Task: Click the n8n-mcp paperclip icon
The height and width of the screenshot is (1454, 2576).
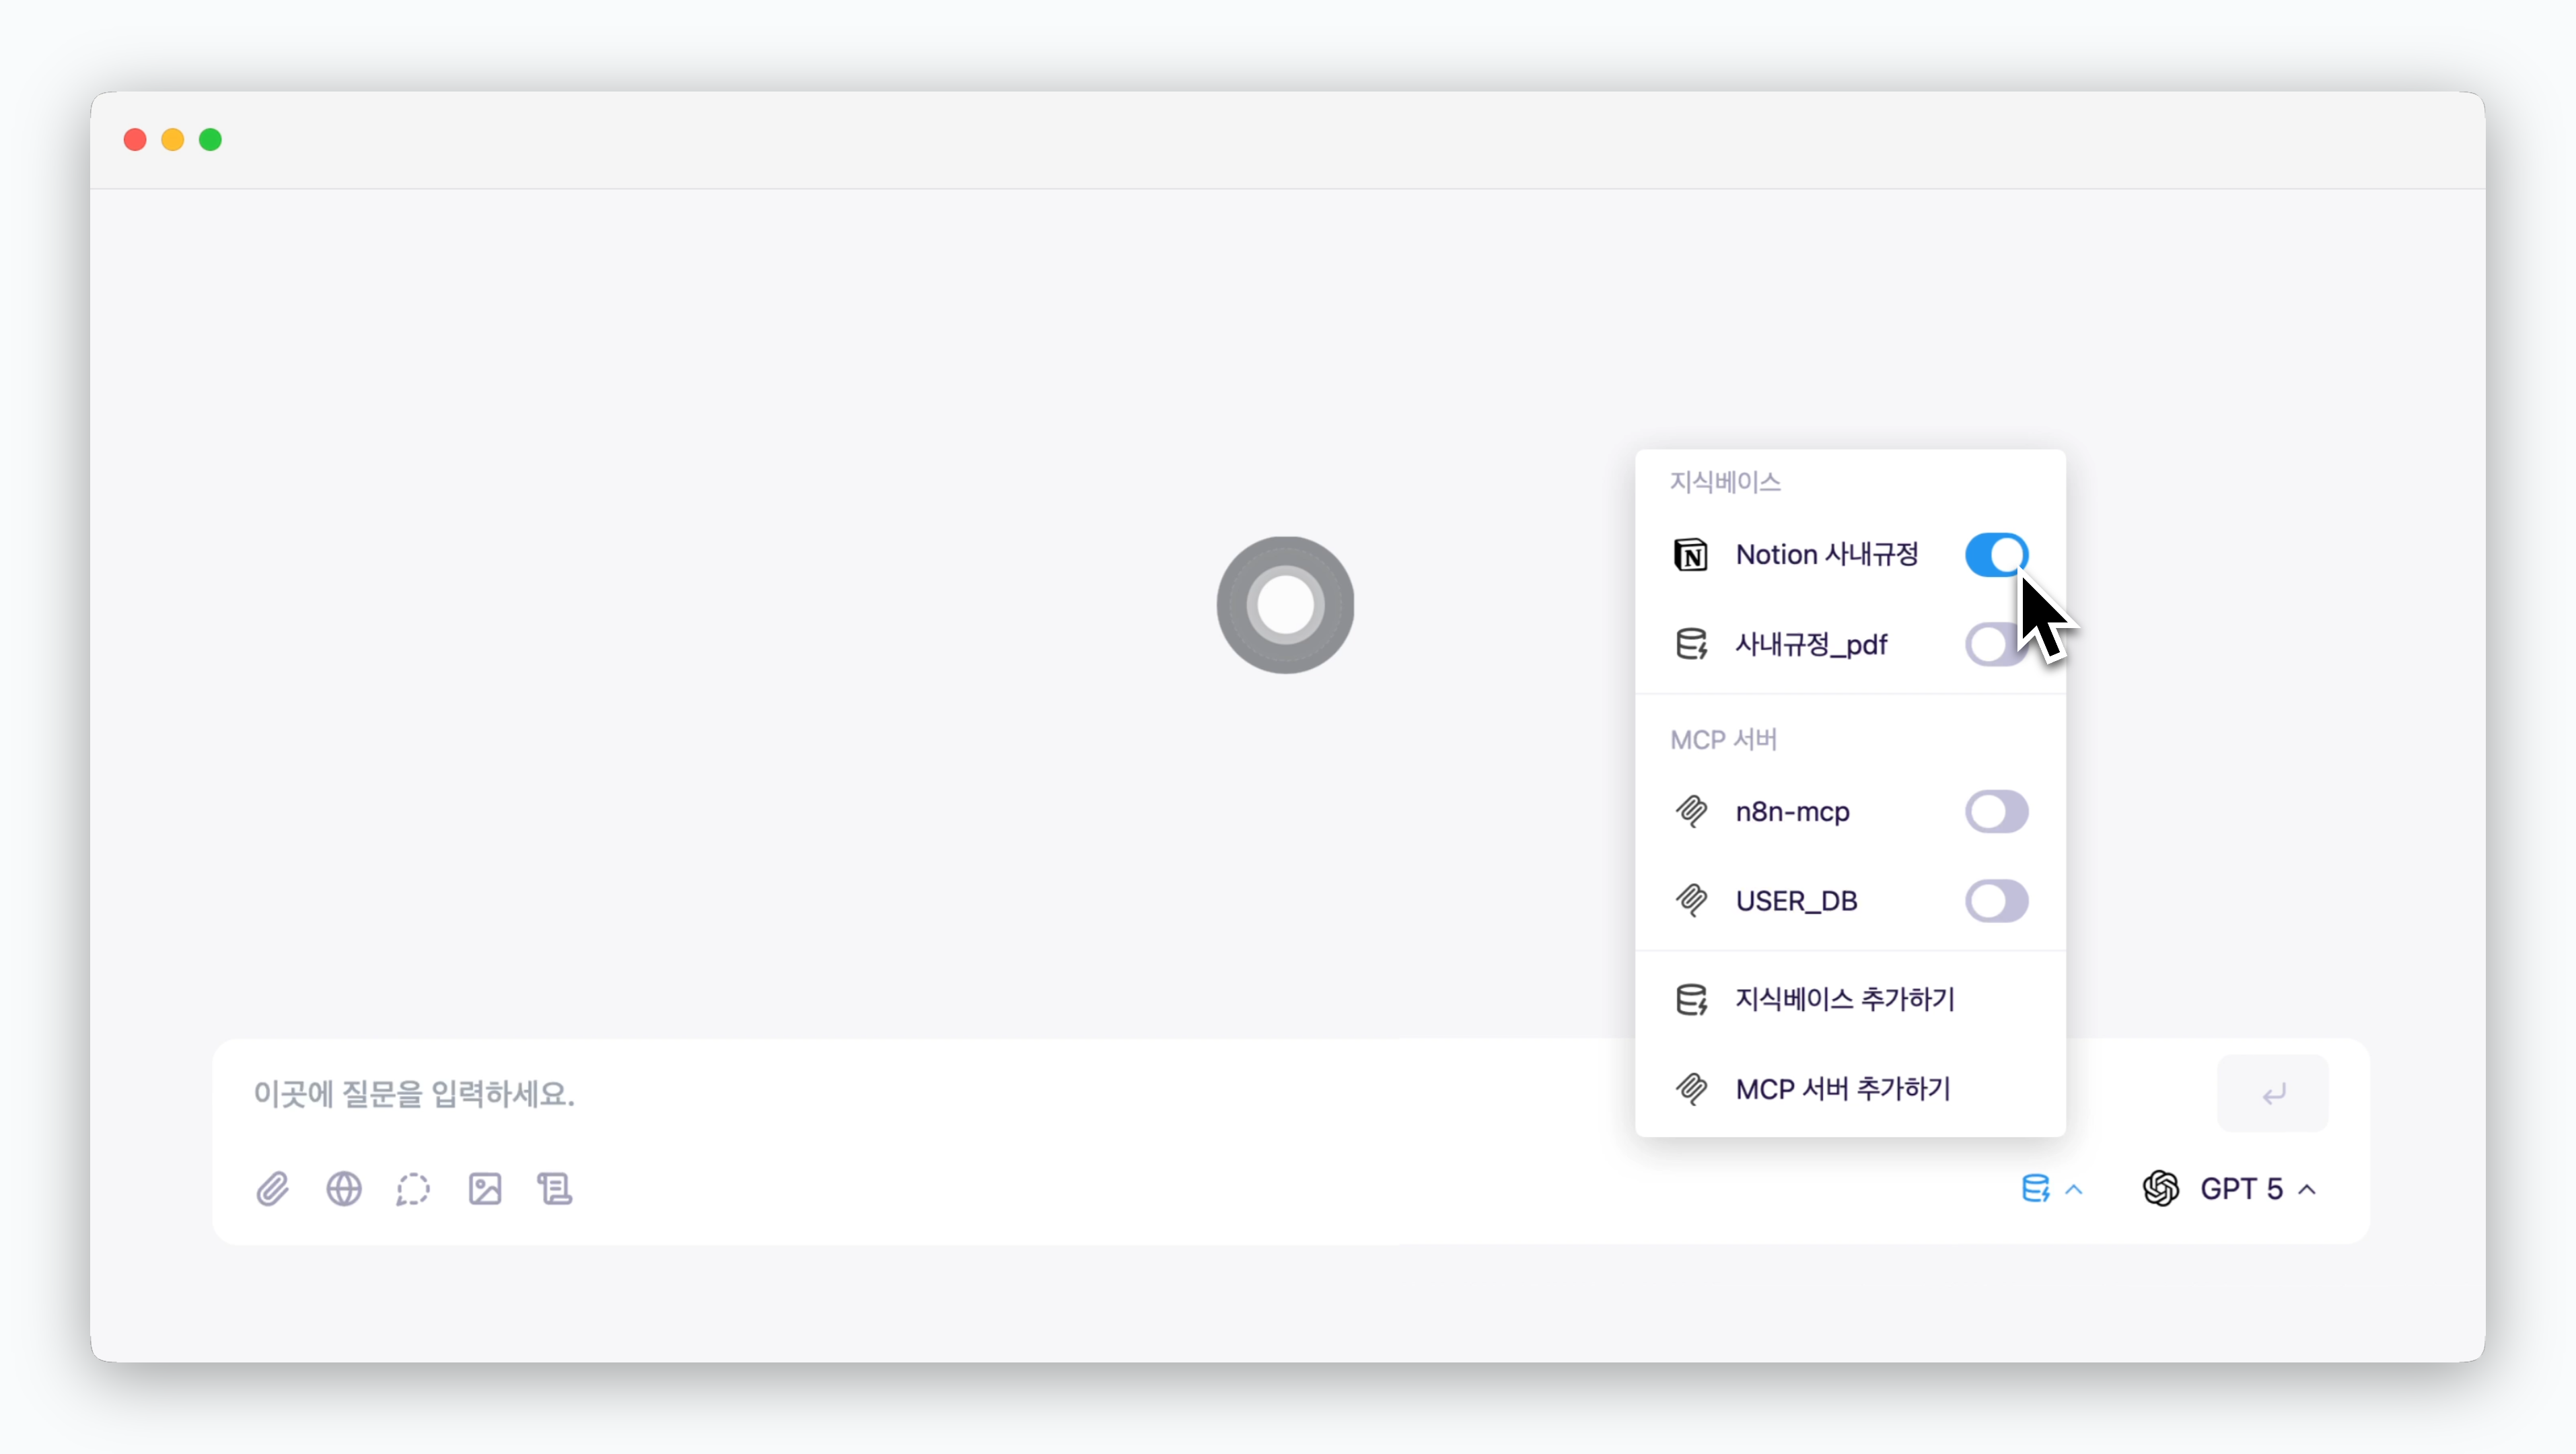Action: [1691, 811]
